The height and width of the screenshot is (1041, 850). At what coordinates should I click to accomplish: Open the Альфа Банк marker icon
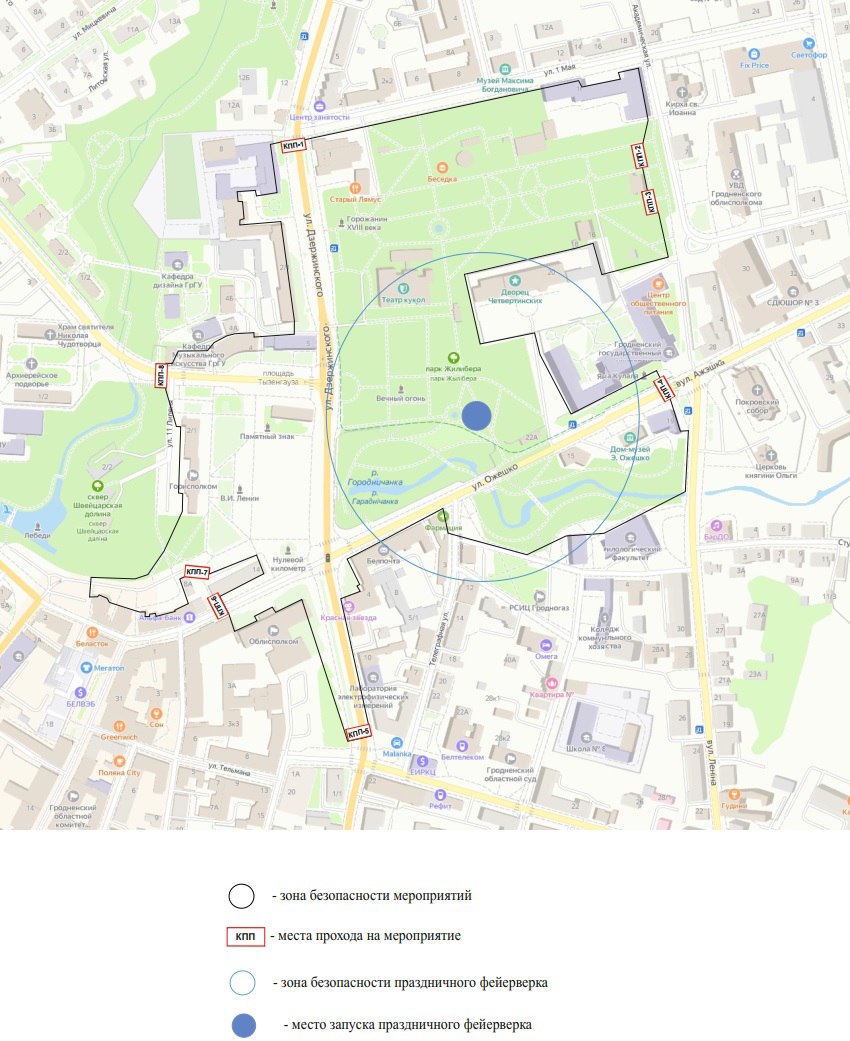(189, 616)
